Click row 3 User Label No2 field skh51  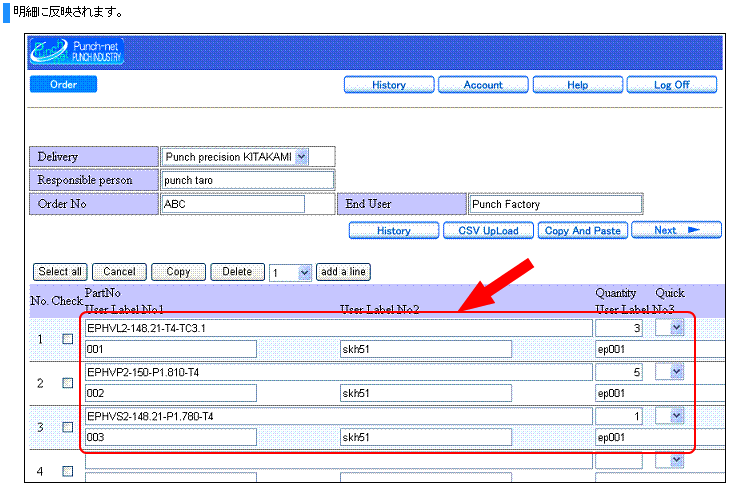(426, 437)
